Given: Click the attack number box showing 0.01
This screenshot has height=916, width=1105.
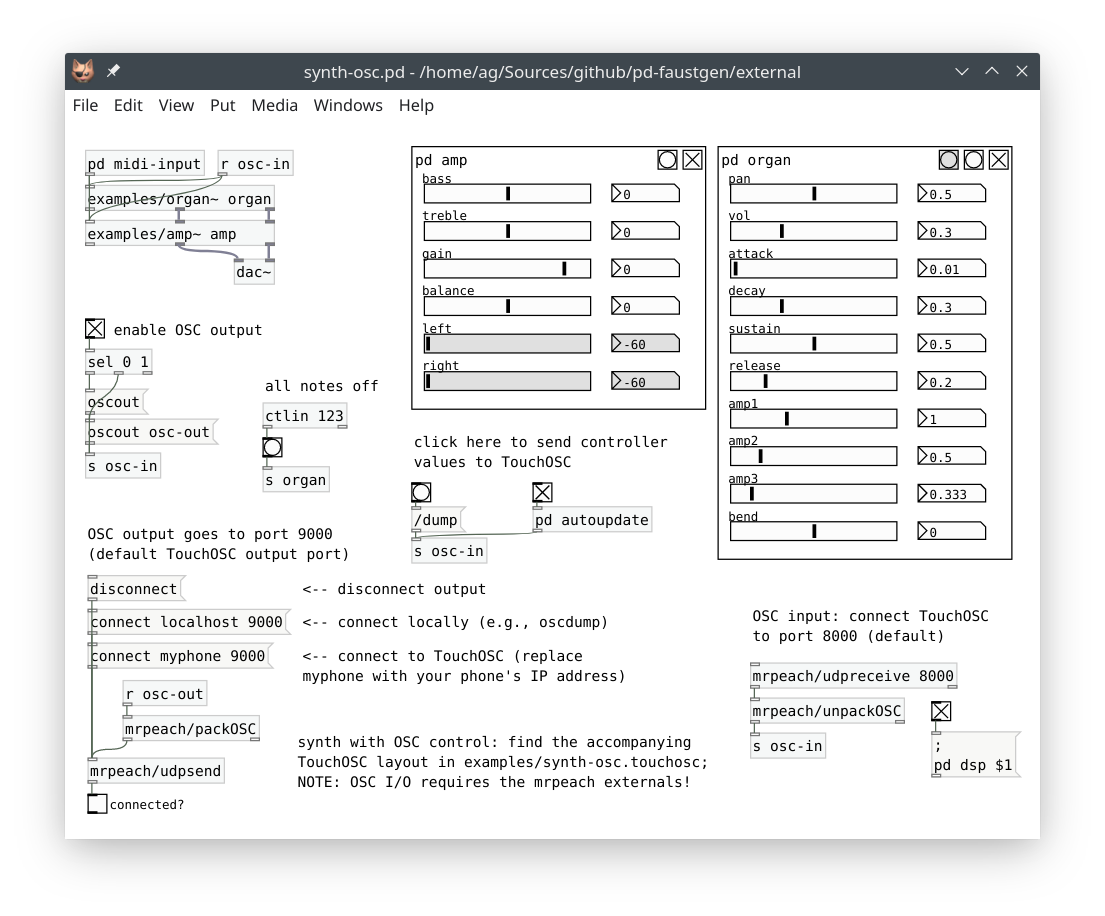Looking at the screenshot, I should 951,268.
